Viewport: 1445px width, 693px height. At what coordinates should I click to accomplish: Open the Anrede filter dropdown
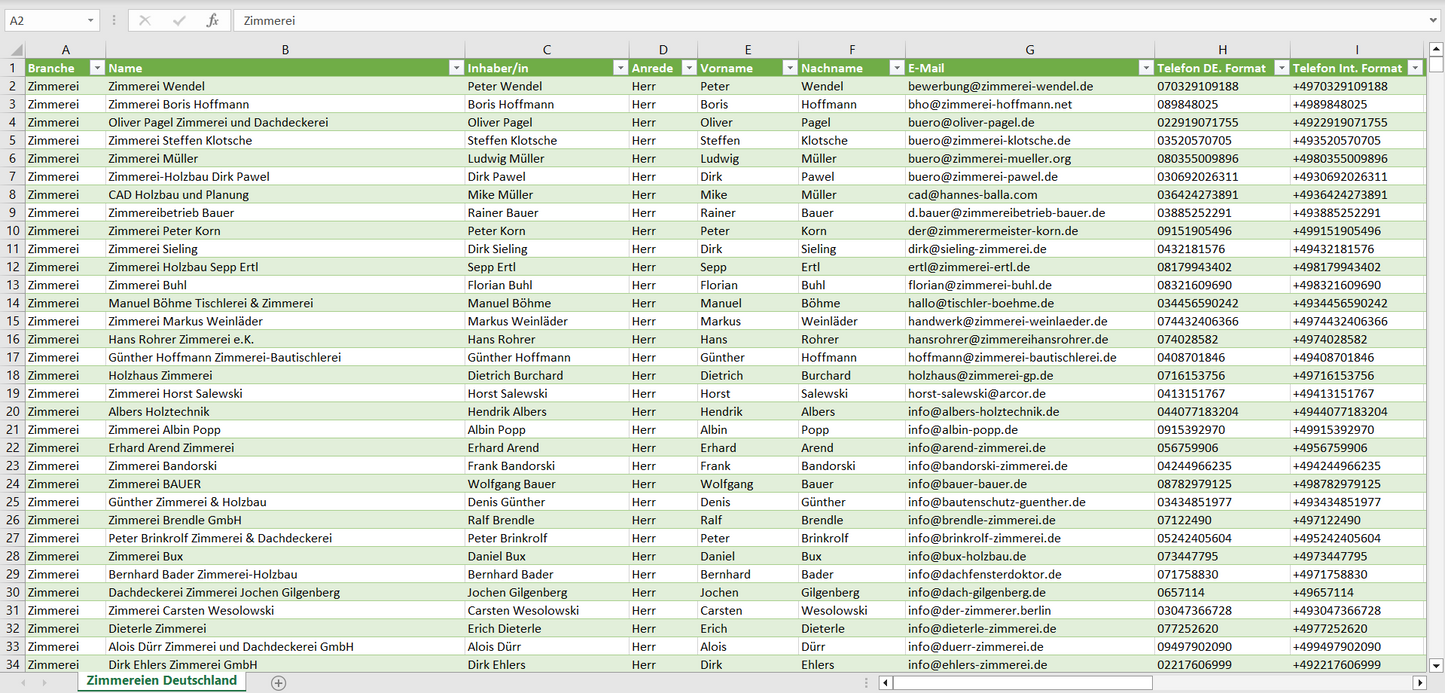click(688, 68)
